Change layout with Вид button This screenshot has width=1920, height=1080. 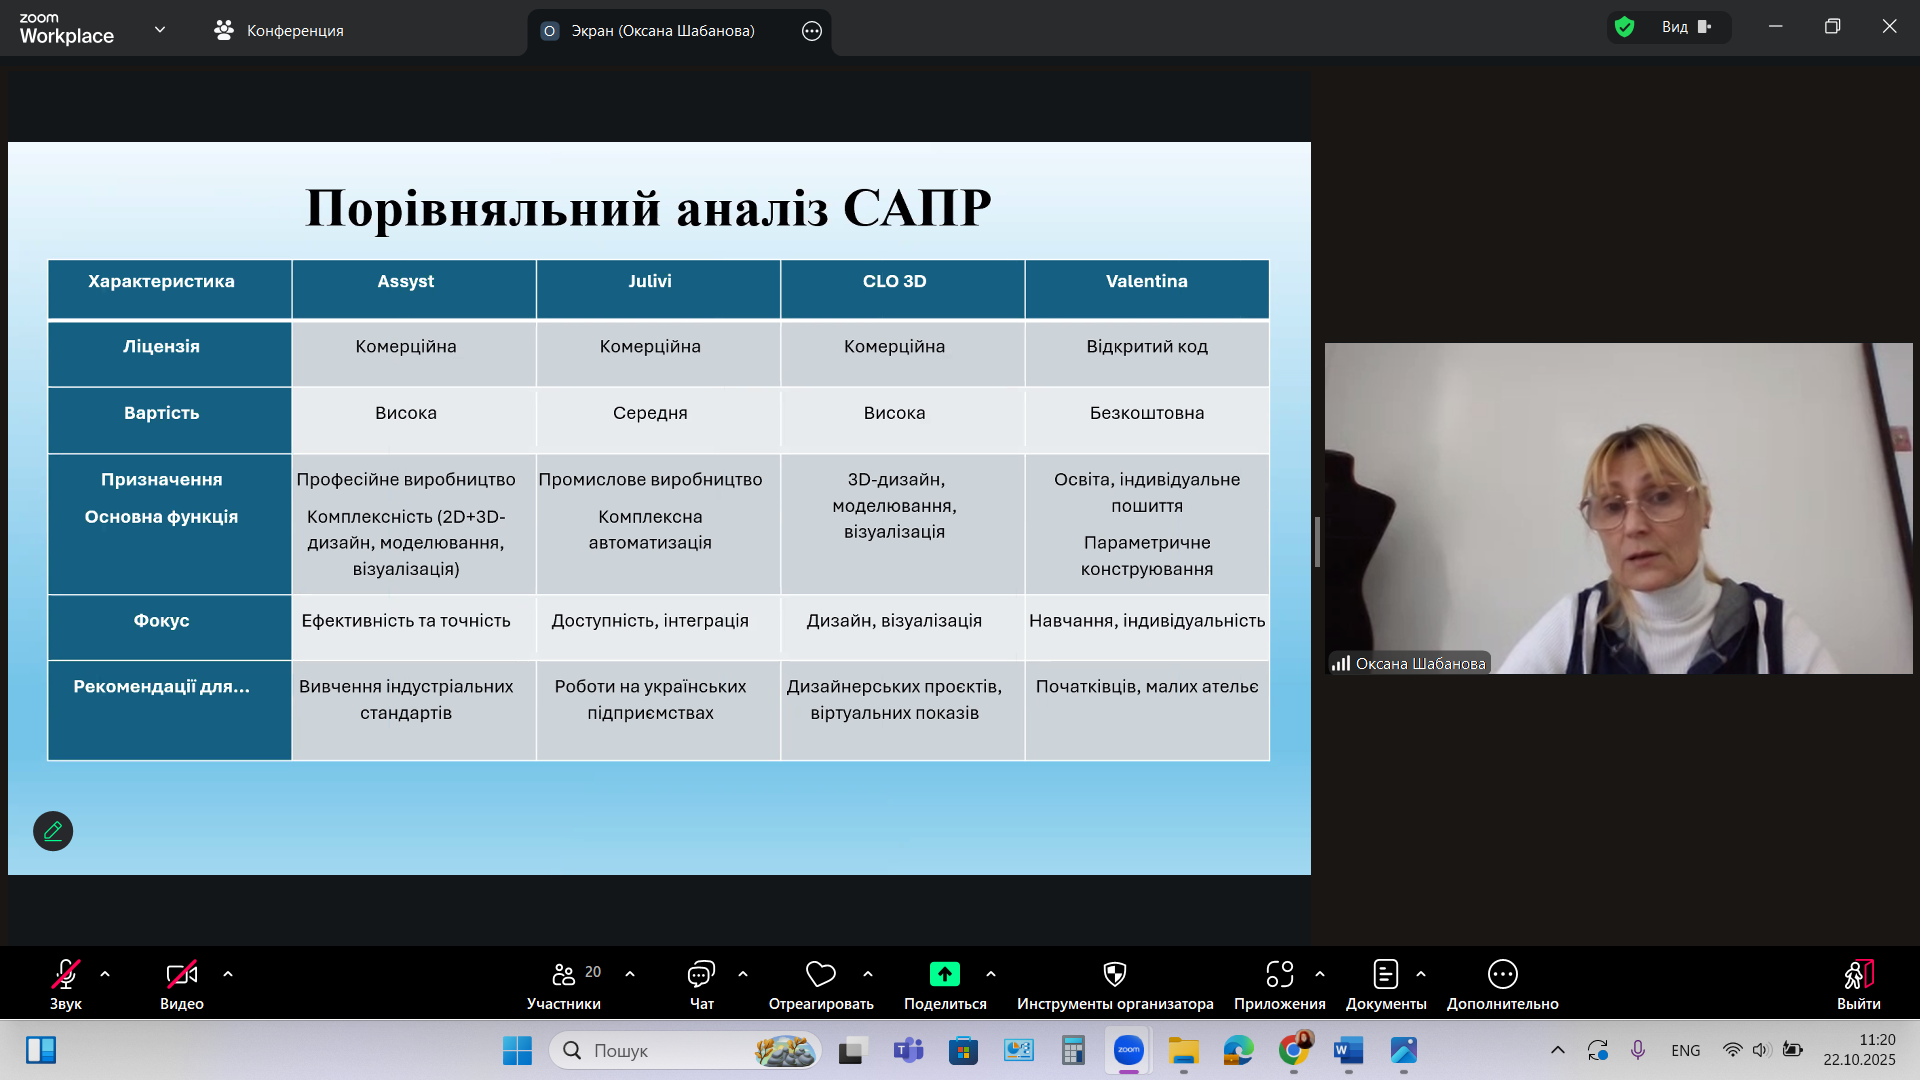point(1687,27)
